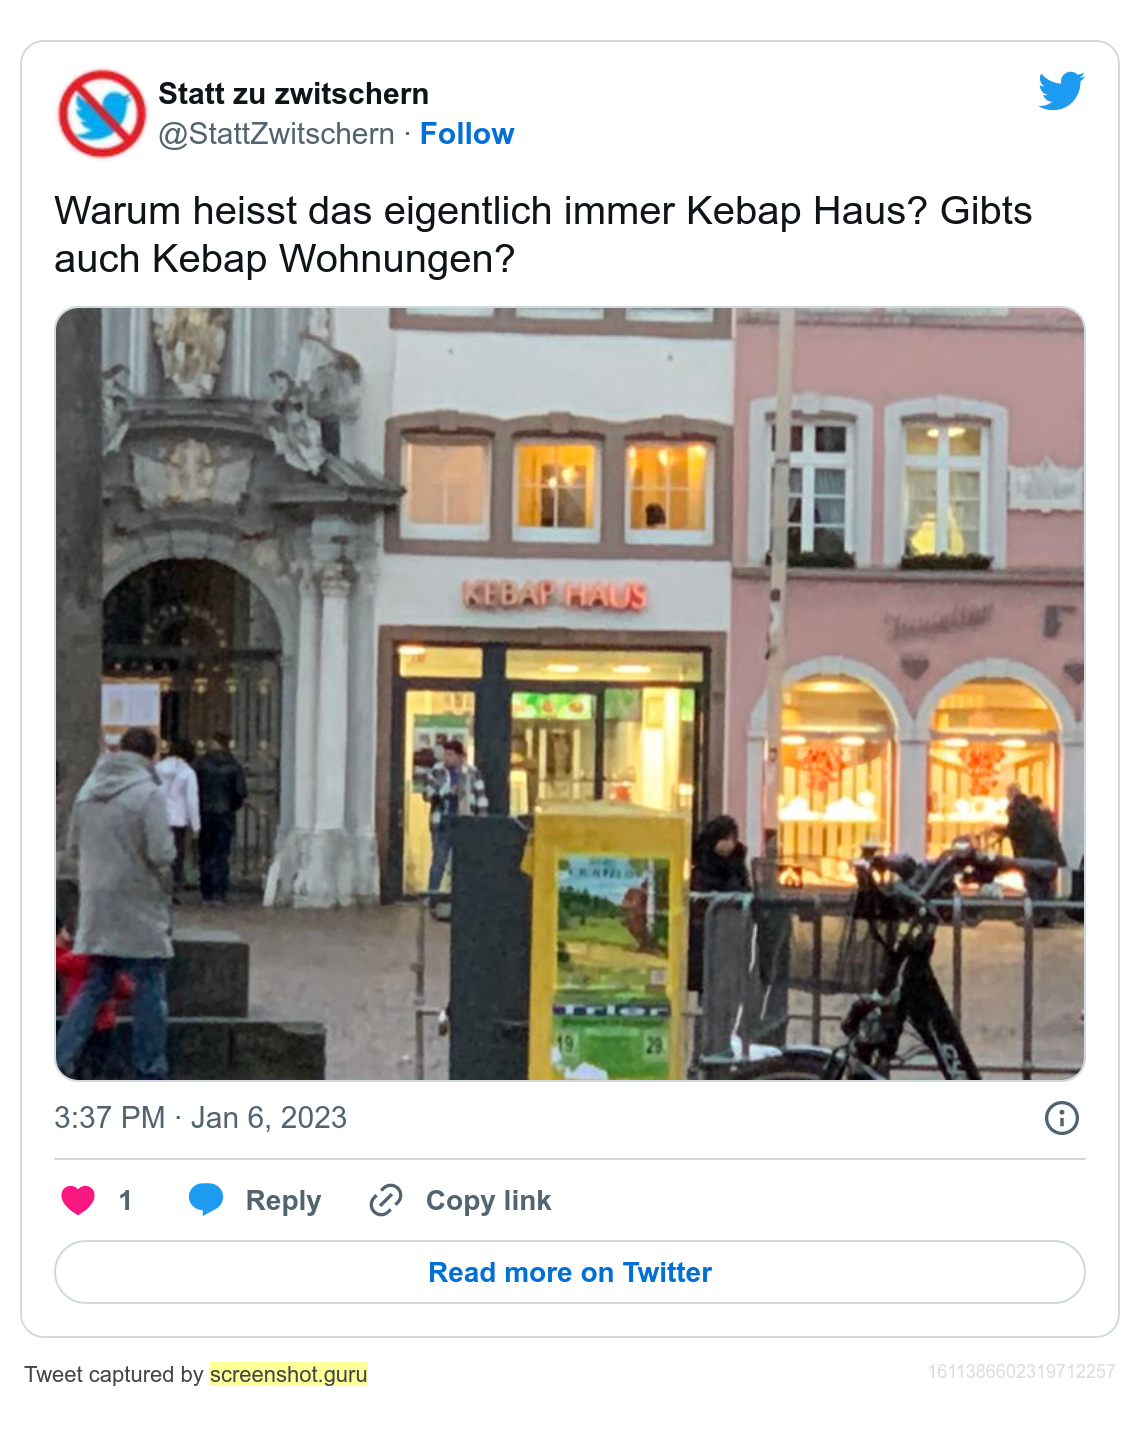Open the Statt zu zwitschern display name
Image resolution: width=1140 pixels, height=1430 pixels.
coord(294,94)
